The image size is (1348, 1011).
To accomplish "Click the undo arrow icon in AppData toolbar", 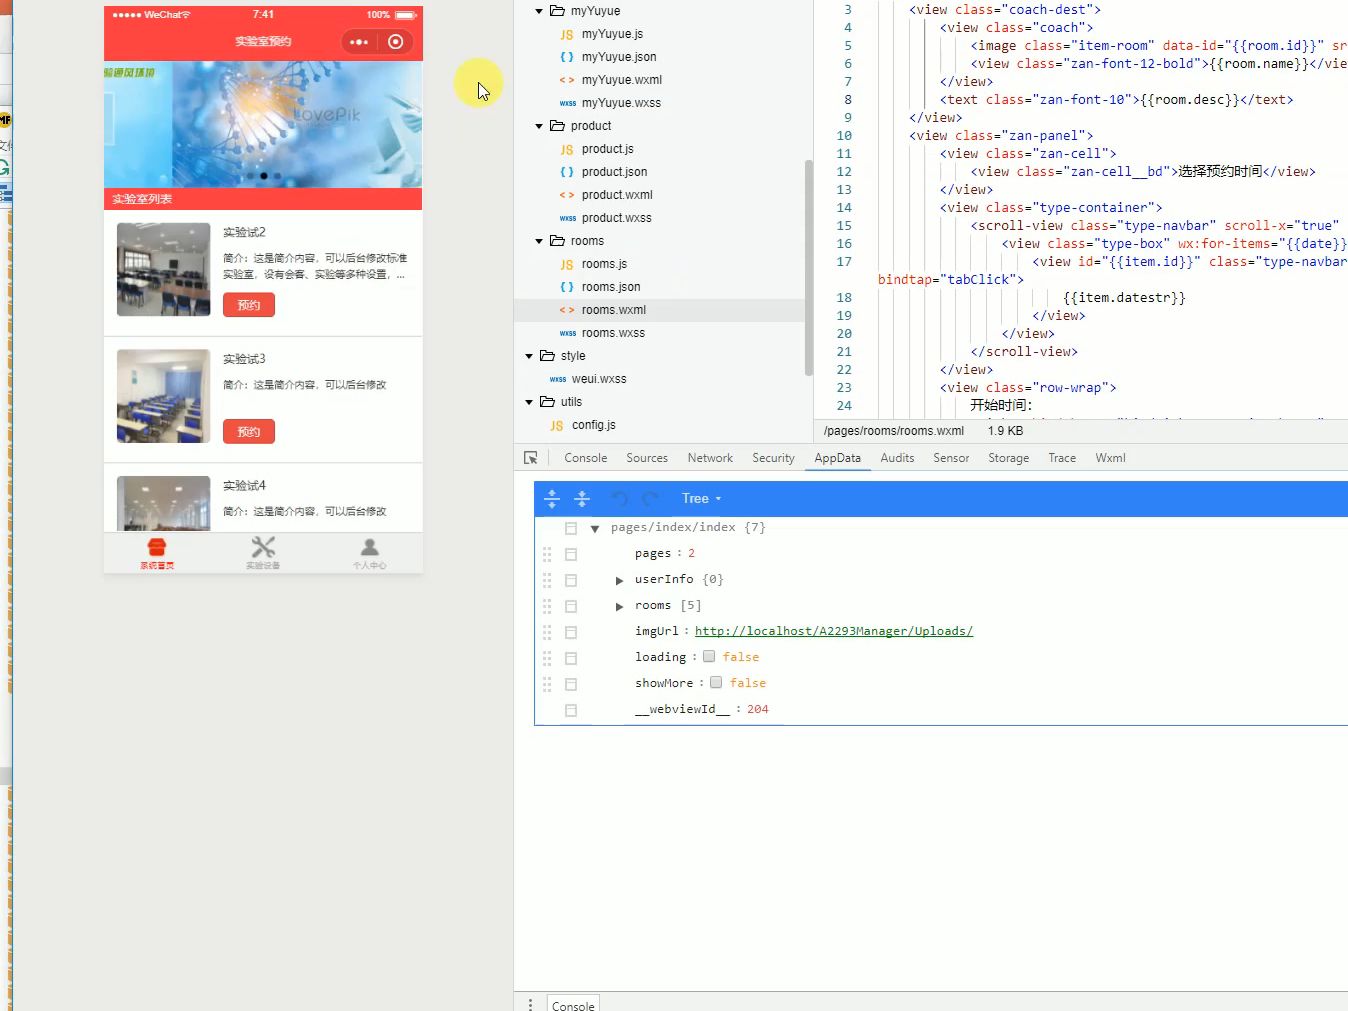I will coord(619,498).
